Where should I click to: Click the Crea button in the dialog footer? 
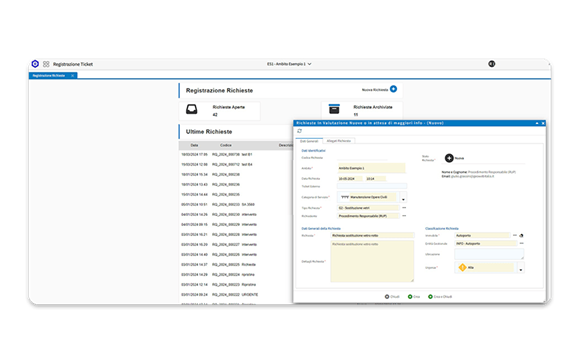click(x=414, y=297)
